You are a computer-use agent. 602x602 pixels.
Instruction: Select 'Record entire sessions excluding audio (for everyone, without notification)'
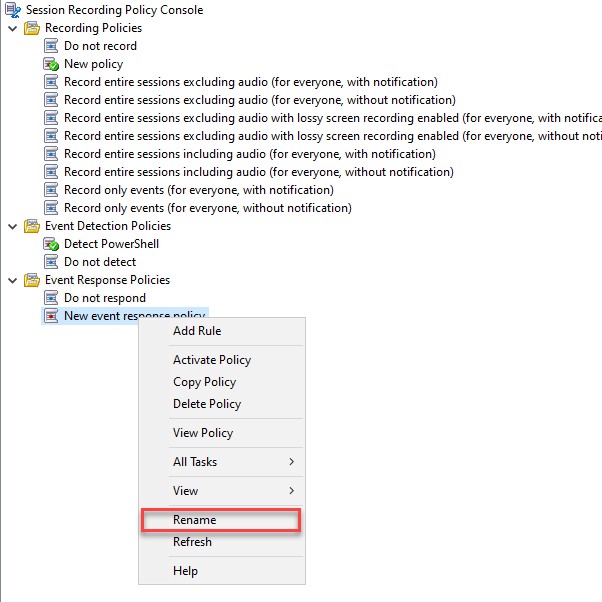click(260, 100)
